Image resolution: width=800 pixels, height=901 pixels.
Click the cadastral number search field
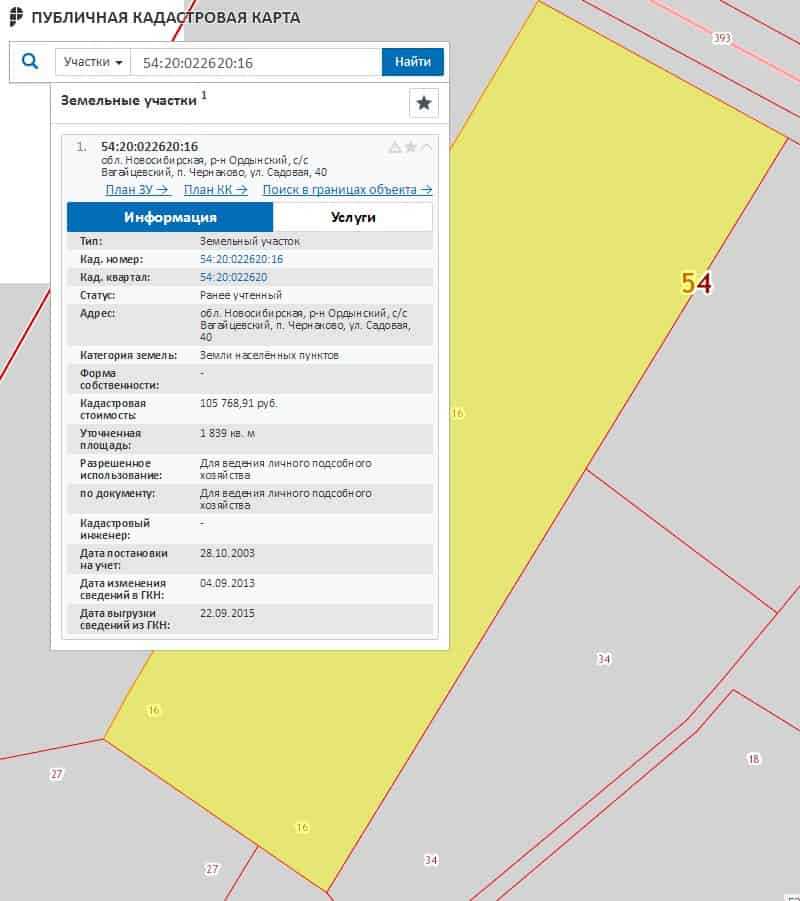255,62
